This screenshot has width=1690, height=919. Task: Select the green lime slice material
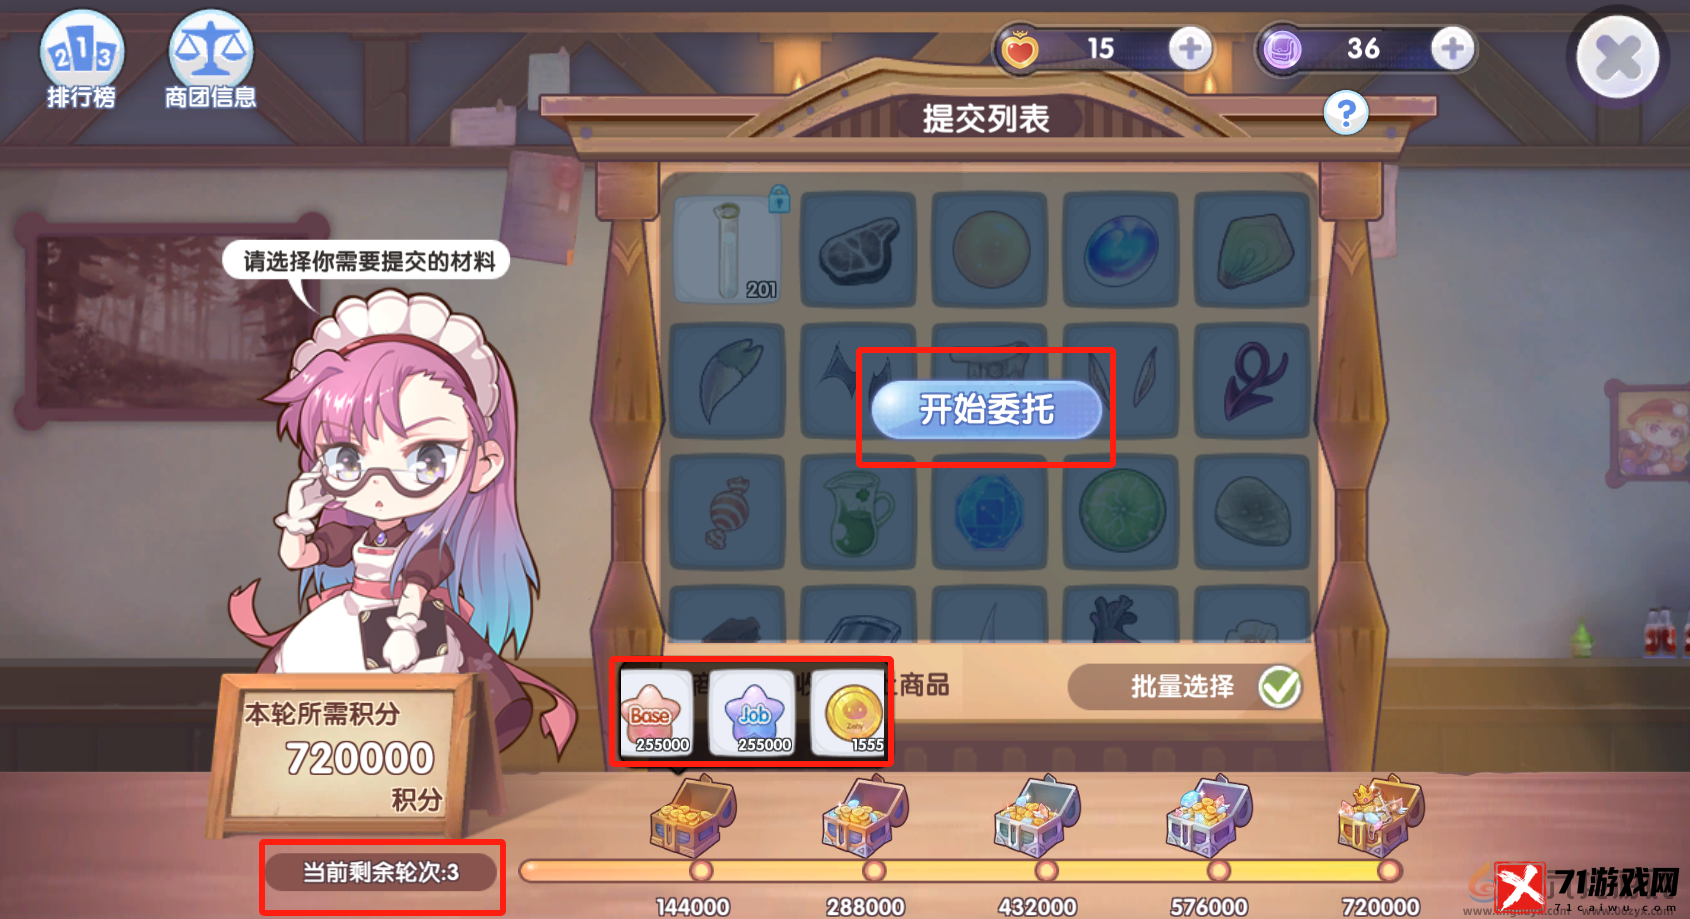1120,510
